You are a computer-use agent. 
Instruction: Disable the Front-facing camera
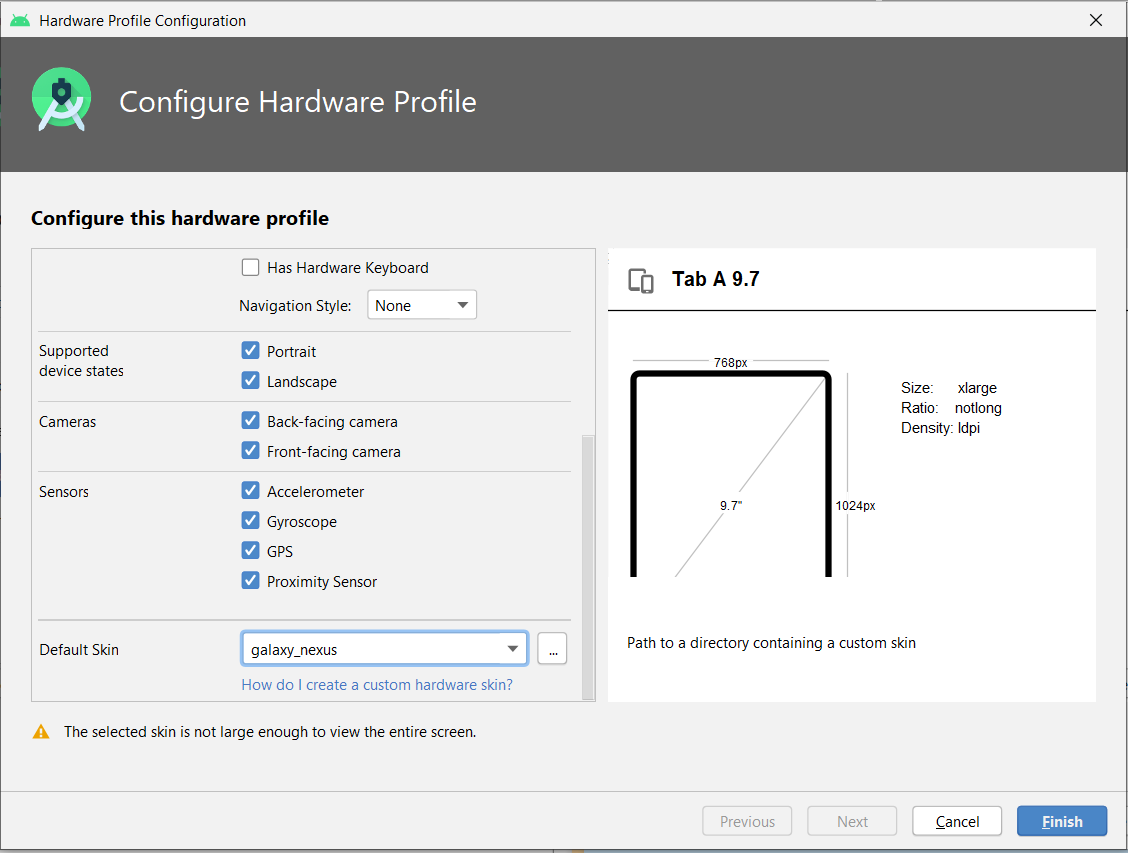pos(250,451)
